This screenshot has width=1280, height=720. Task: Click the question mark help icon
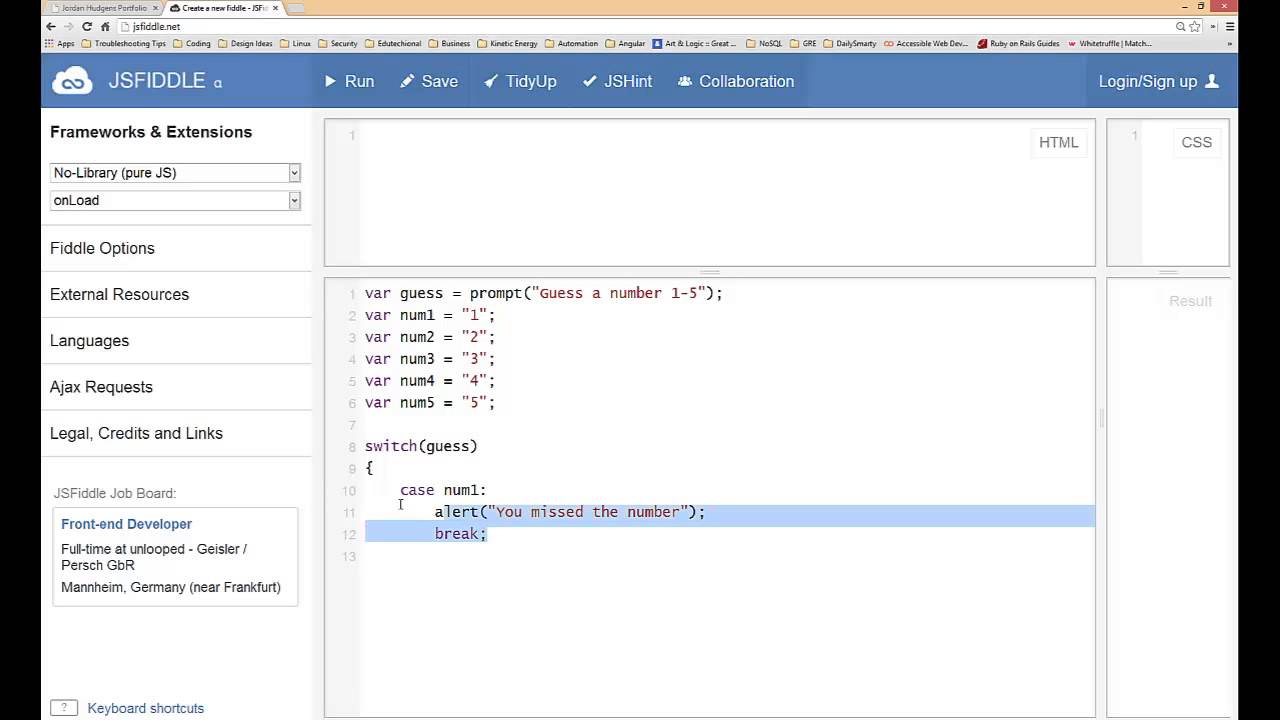click(63, 708)
